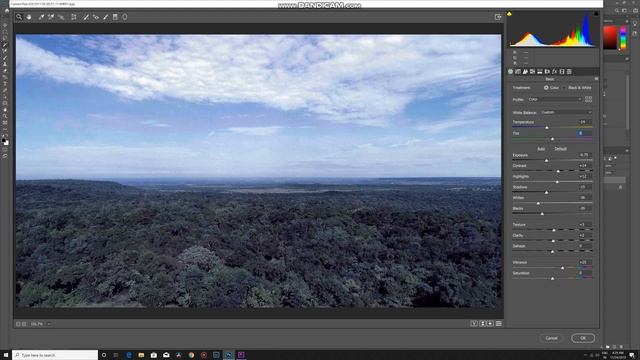Click the Default adjustment link
This screenshot has height=360, width=640.
click(x=560, y=149)
